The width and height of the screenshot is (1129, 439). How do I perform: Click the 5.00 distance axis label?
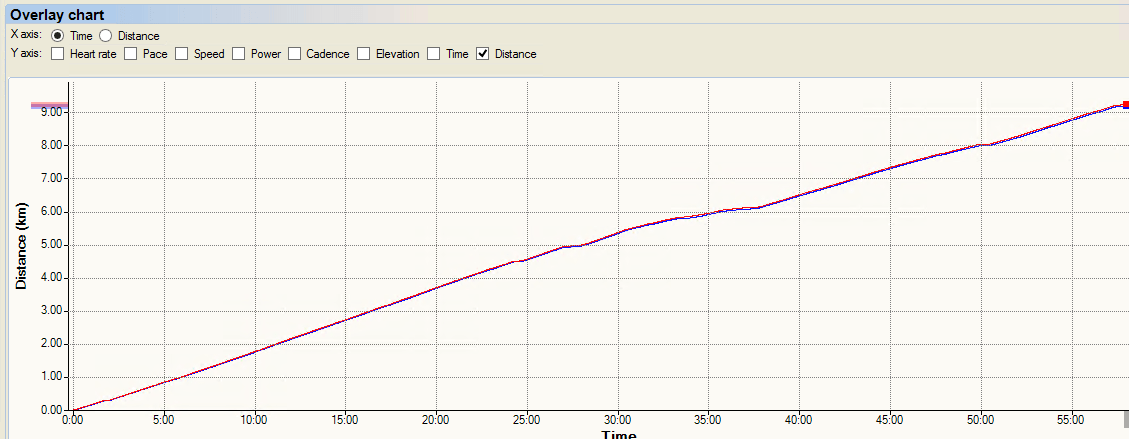(53, 245)
